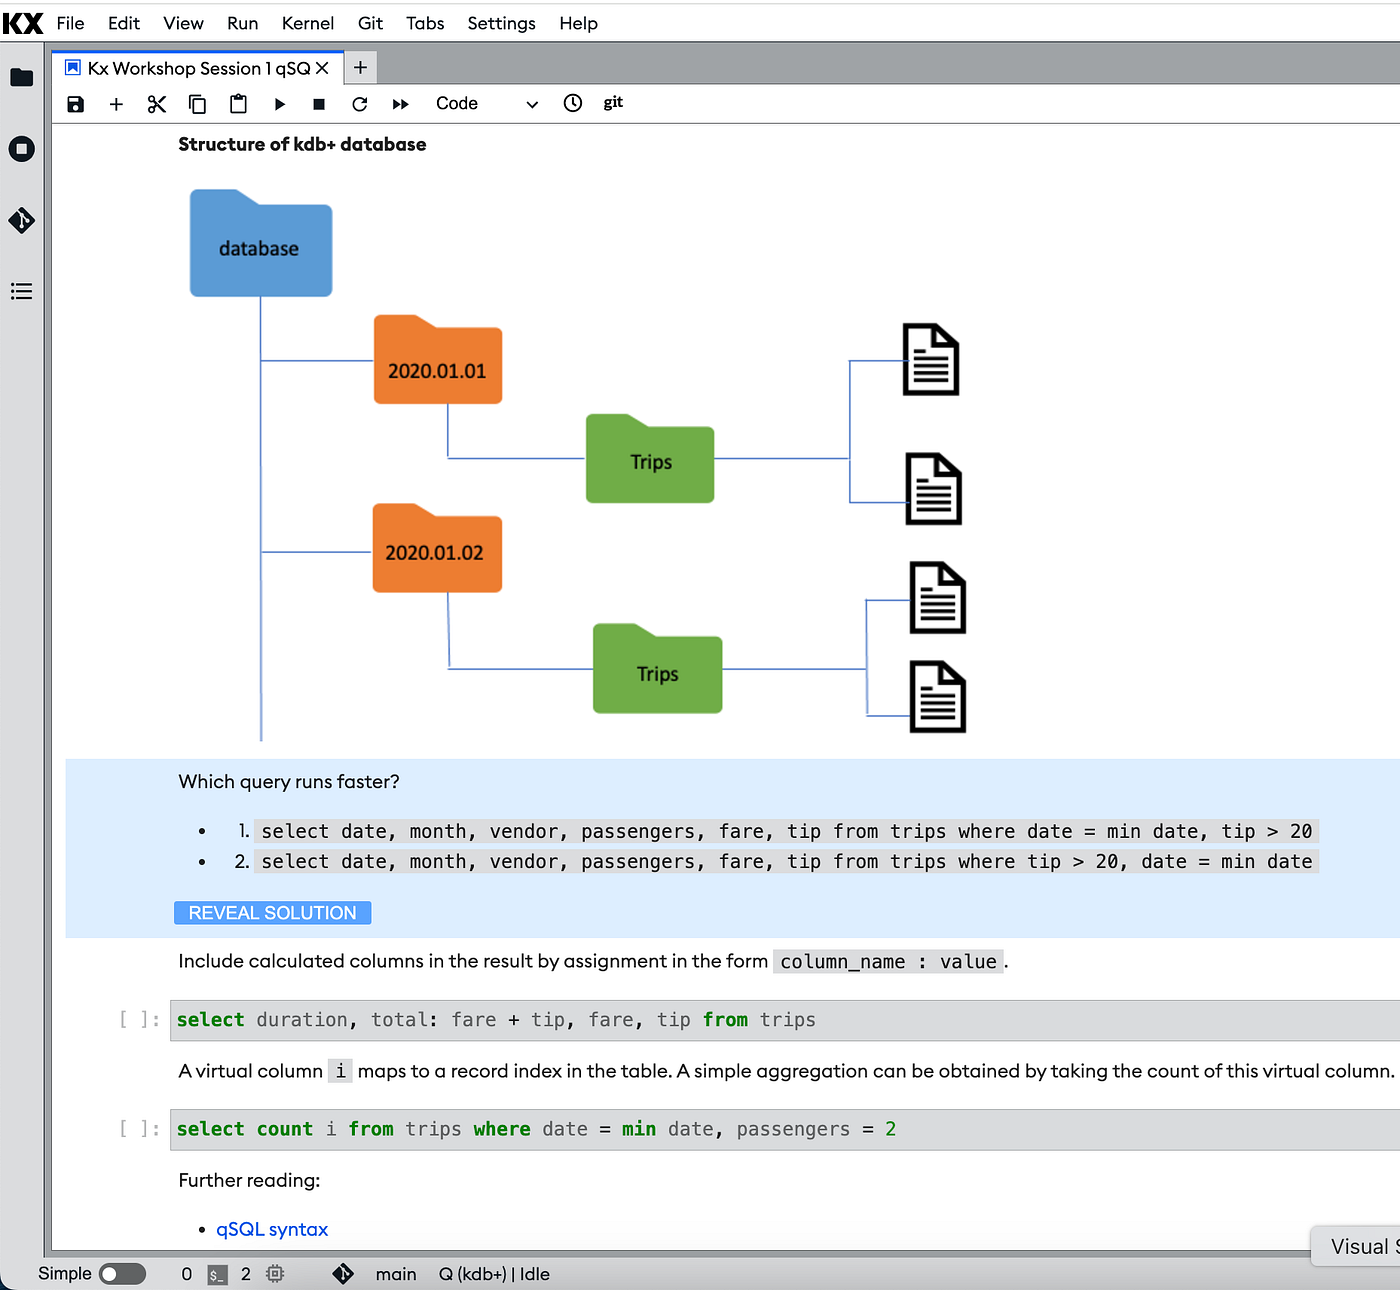Run the selected cell
1400x1290 pixels.
279,104
